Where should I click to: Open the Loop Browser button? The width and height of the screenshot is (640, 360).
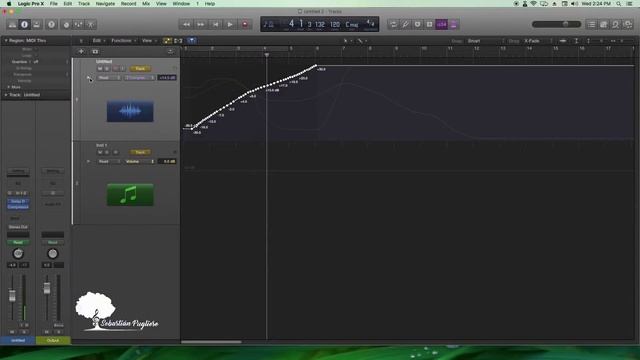pos(616,24)
